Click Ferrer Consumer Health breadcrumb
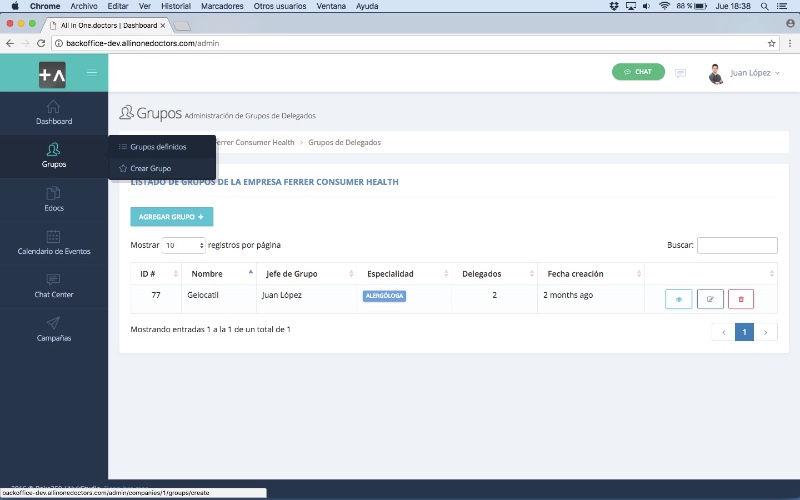This screenshot has width=800, height=500. tap(255, 142)
